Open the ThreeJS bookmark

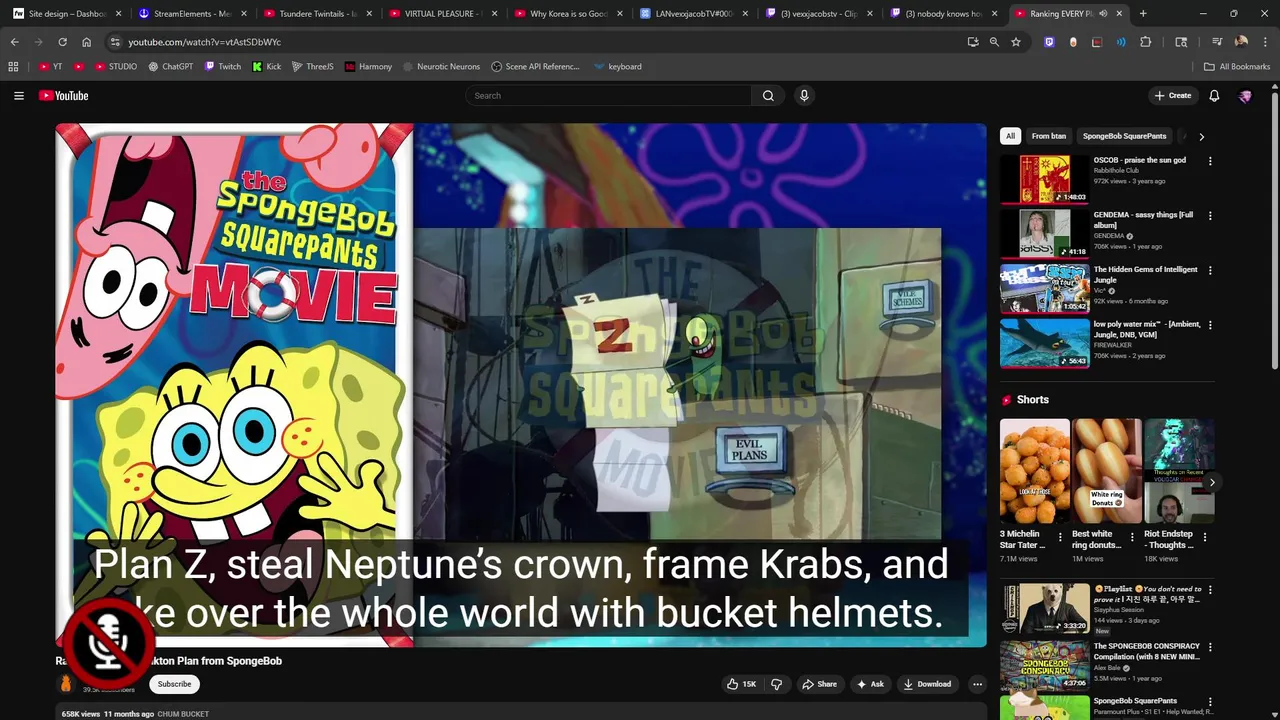click(313, 67)
